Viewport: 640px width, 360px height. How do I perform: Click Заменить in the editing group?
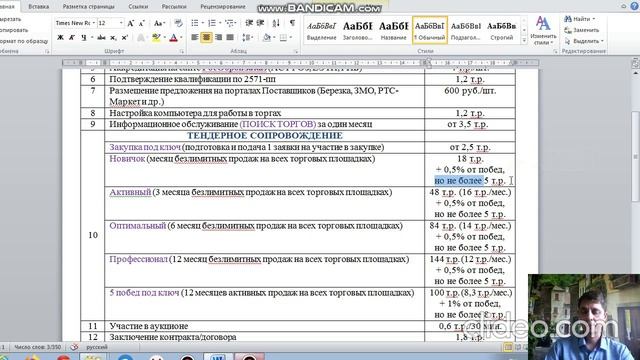click(582, 30)
